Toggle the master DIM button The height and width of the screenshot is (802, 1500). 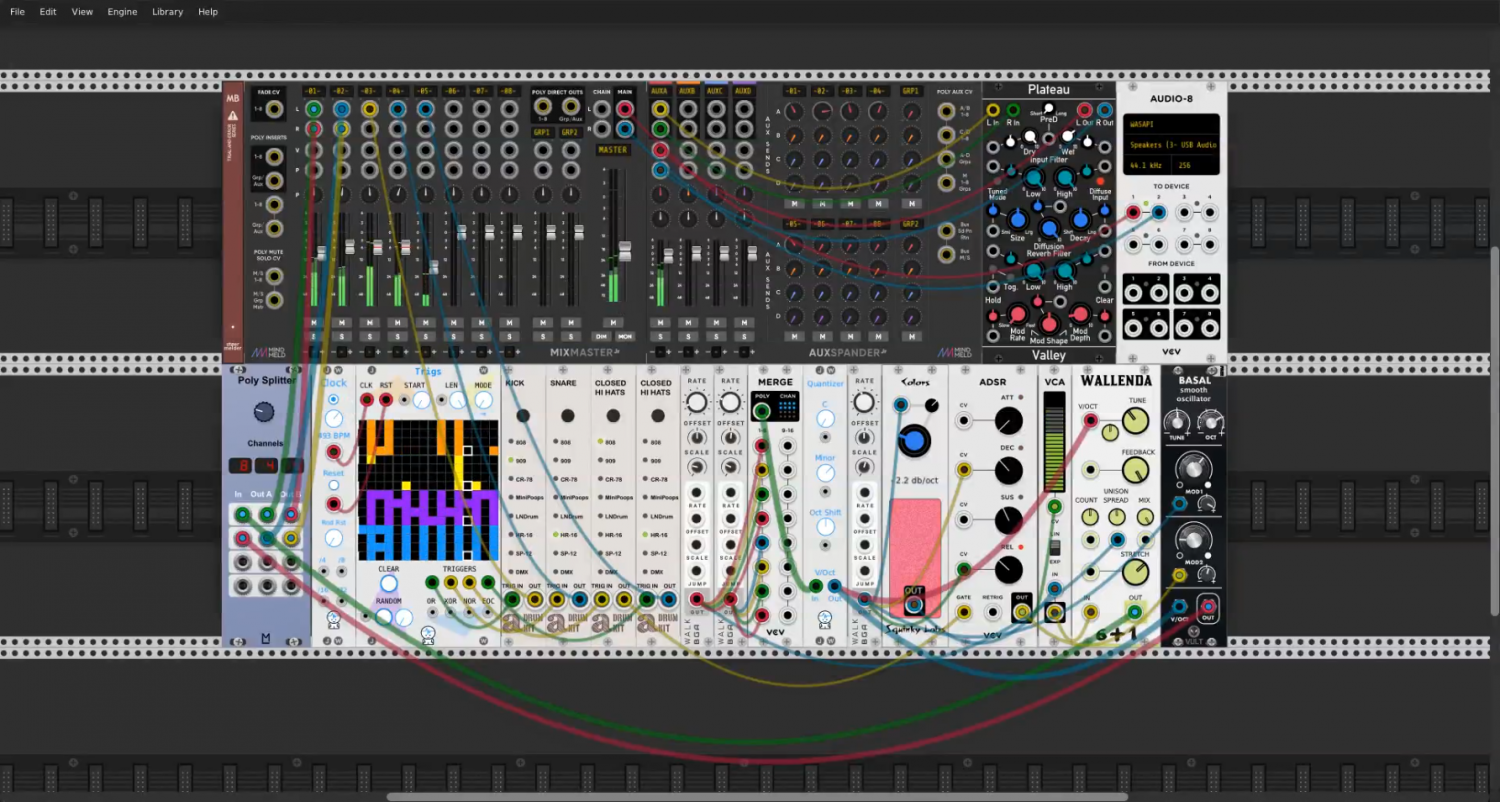[x=602, y=336]
